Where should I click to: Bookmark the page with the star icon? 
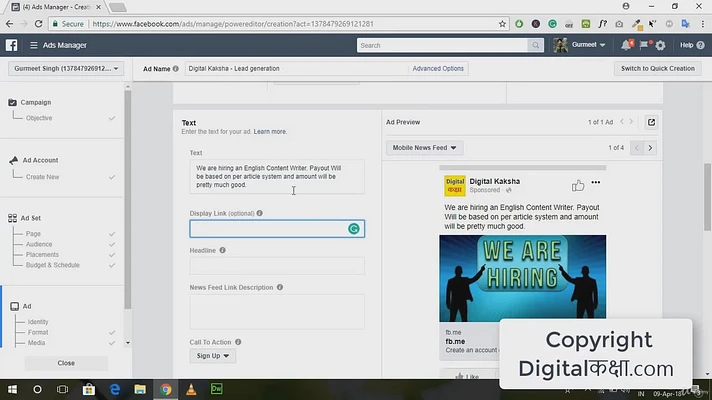[x=502, y=24]
